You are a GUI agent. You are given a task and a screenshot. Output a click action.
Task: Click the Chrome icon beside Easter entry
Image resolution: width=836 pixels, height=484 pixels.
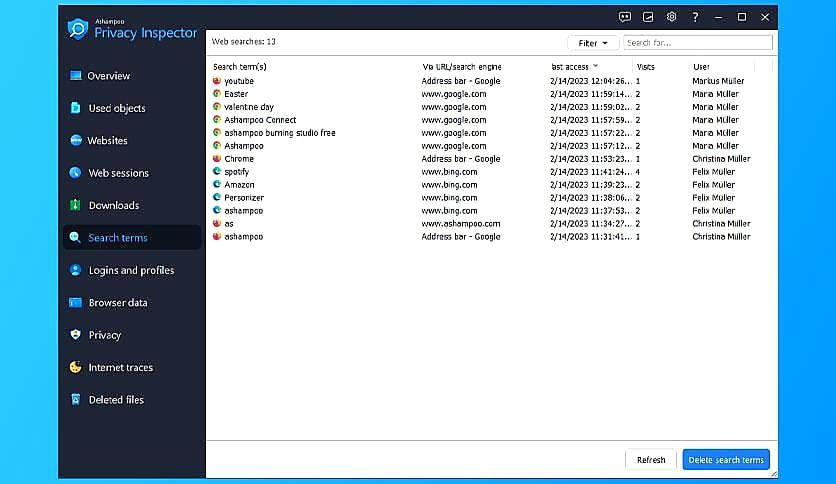point(216,94)
